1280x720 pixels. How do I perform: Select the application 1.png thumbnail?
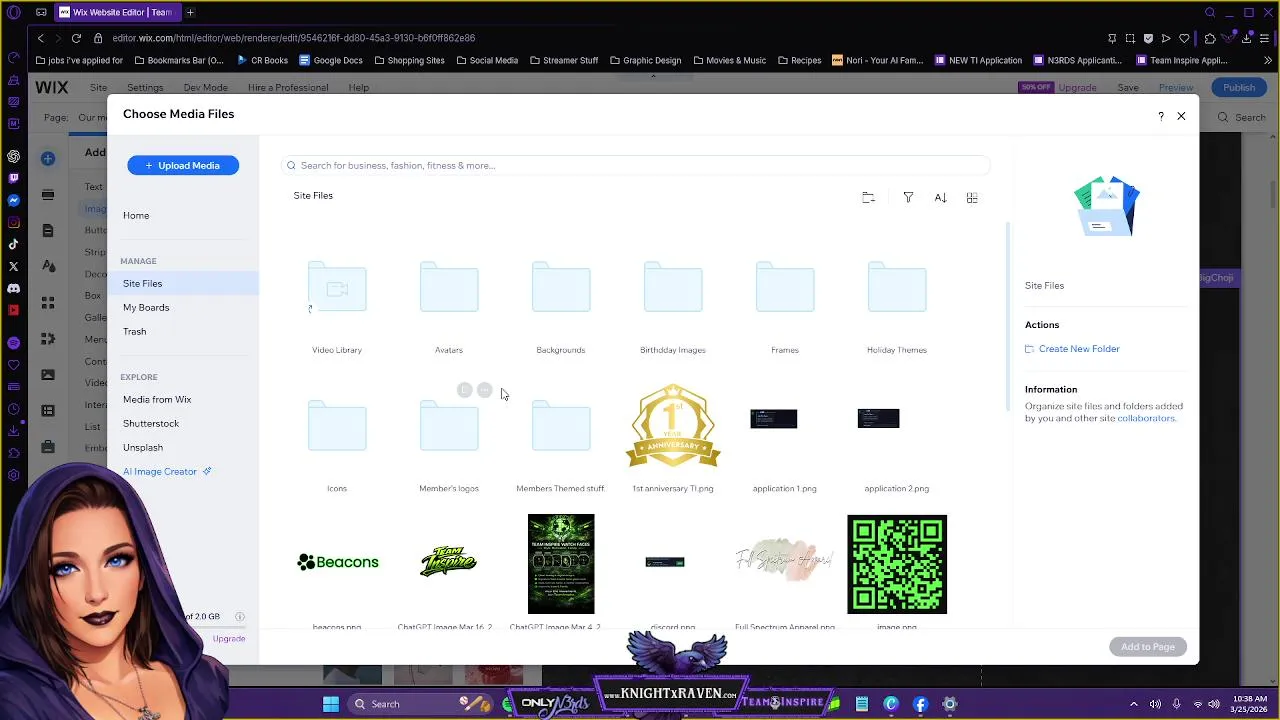(x=774, y=418)
